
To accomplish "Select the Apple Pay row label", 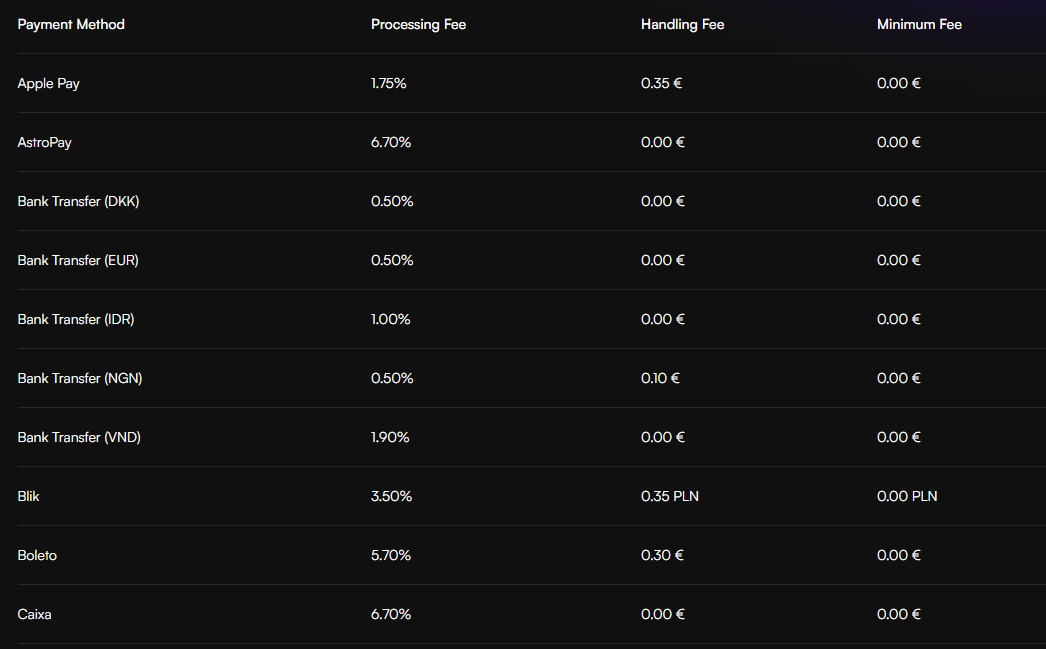I will click(48, 83).
